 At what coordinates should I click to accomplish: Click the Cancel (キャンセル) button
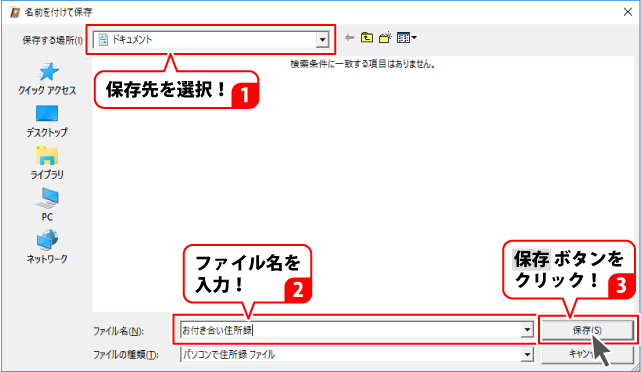pyautogui.click(x=587, y=354)
